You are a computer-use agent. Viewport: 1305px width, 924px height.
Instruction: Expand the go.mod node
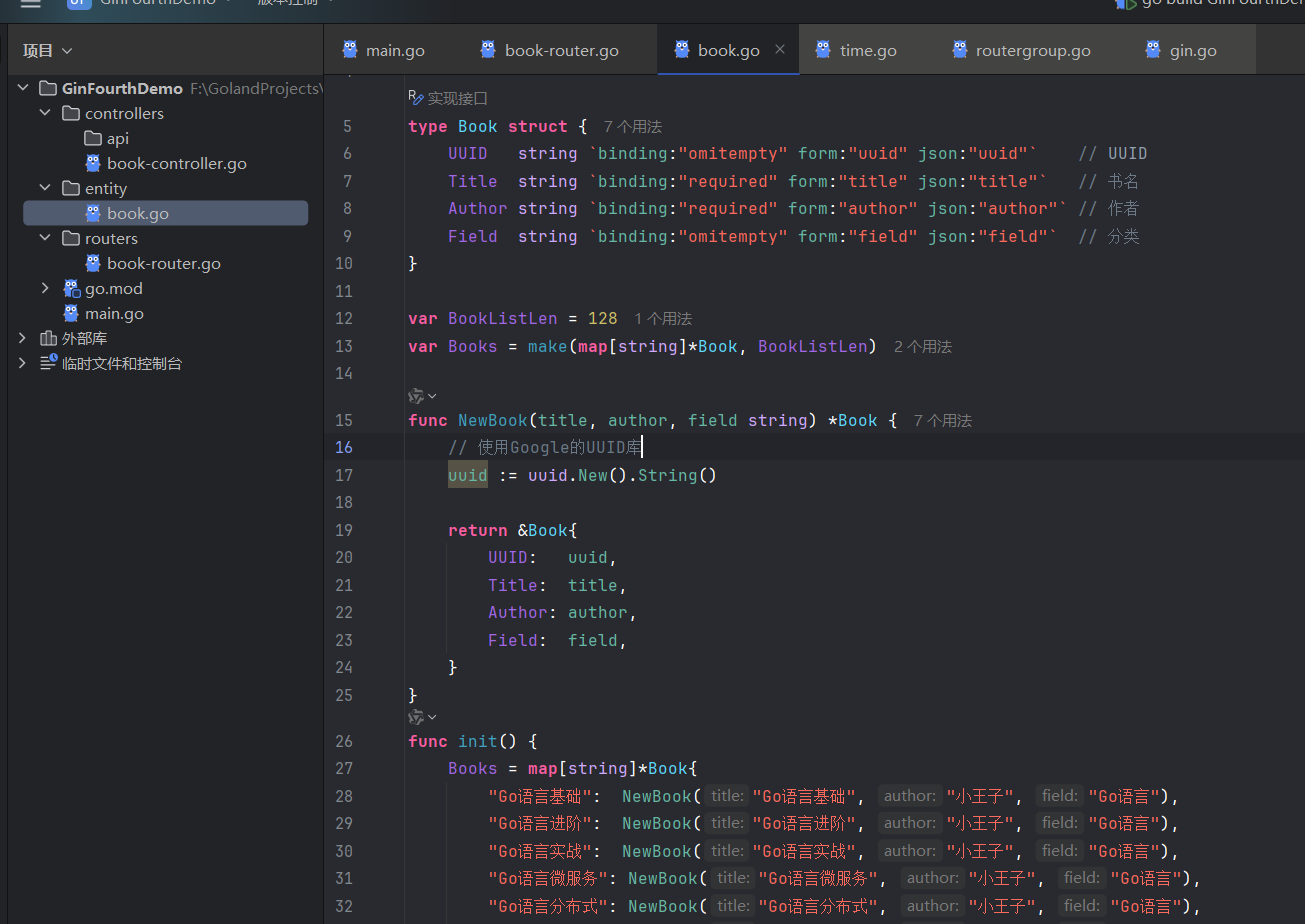(44, 289)
